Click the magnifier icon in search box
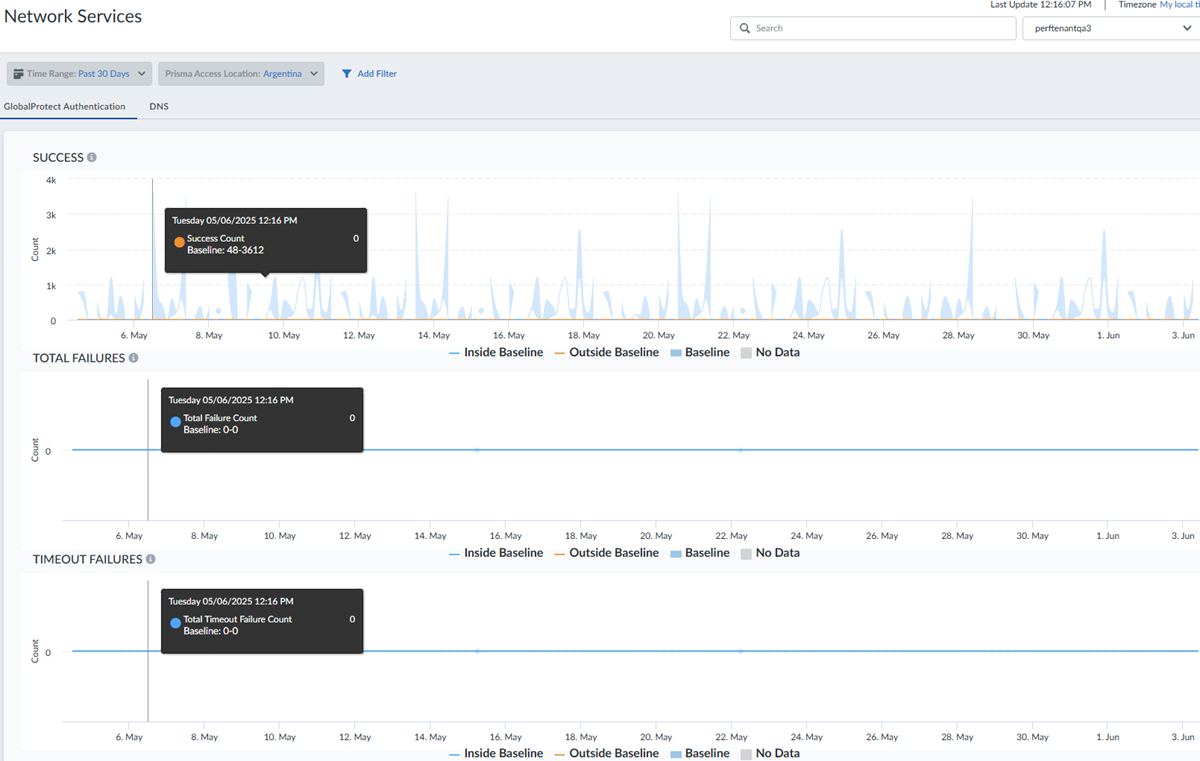1200x761 pixels. pos(745,29)
